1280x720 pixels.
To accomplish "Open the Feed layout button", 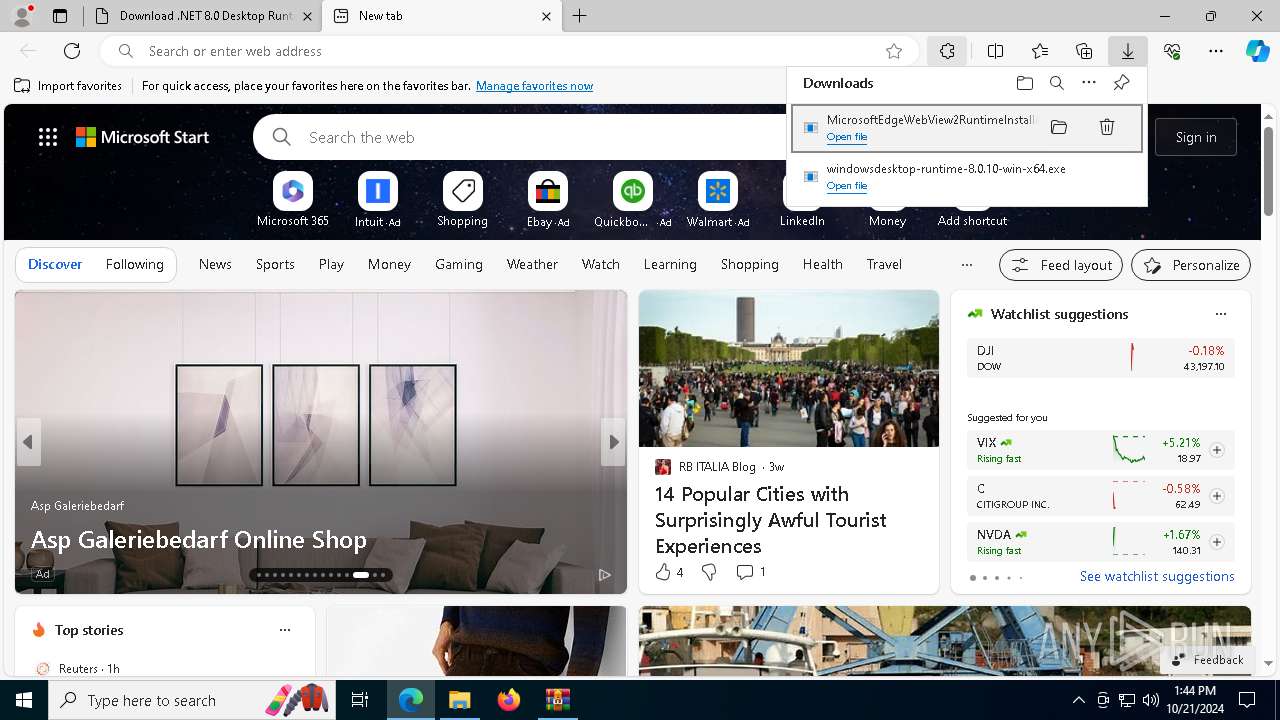I will click(1061, 265).
